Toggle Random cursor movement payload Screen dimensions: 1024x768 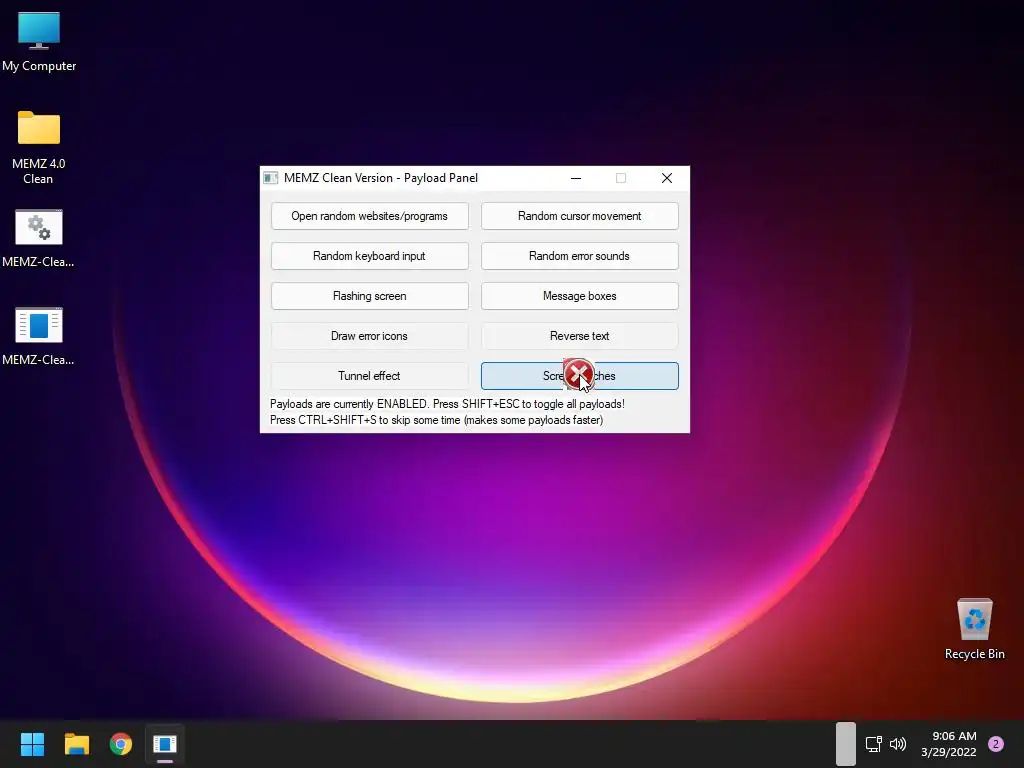click(579, 216)
